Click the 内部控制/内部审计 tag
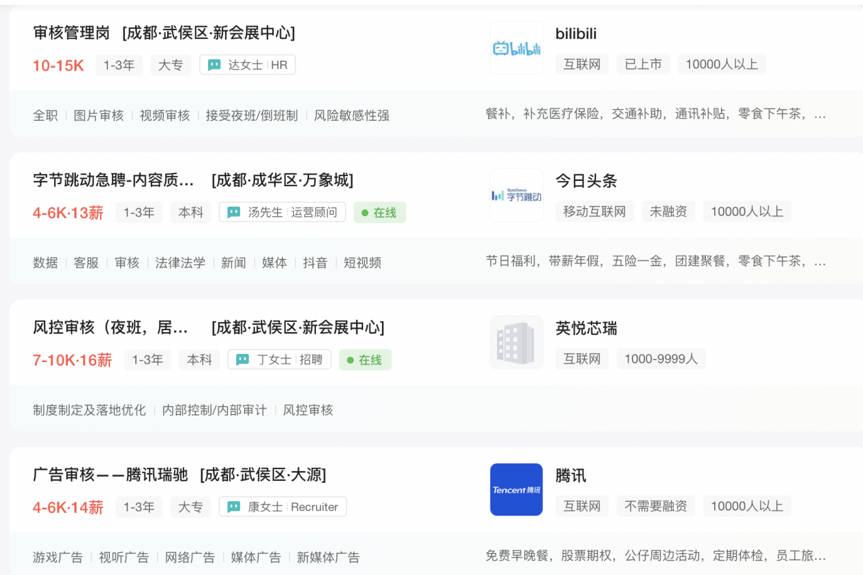Screen dimensions: 863x575 click(215, 410)
